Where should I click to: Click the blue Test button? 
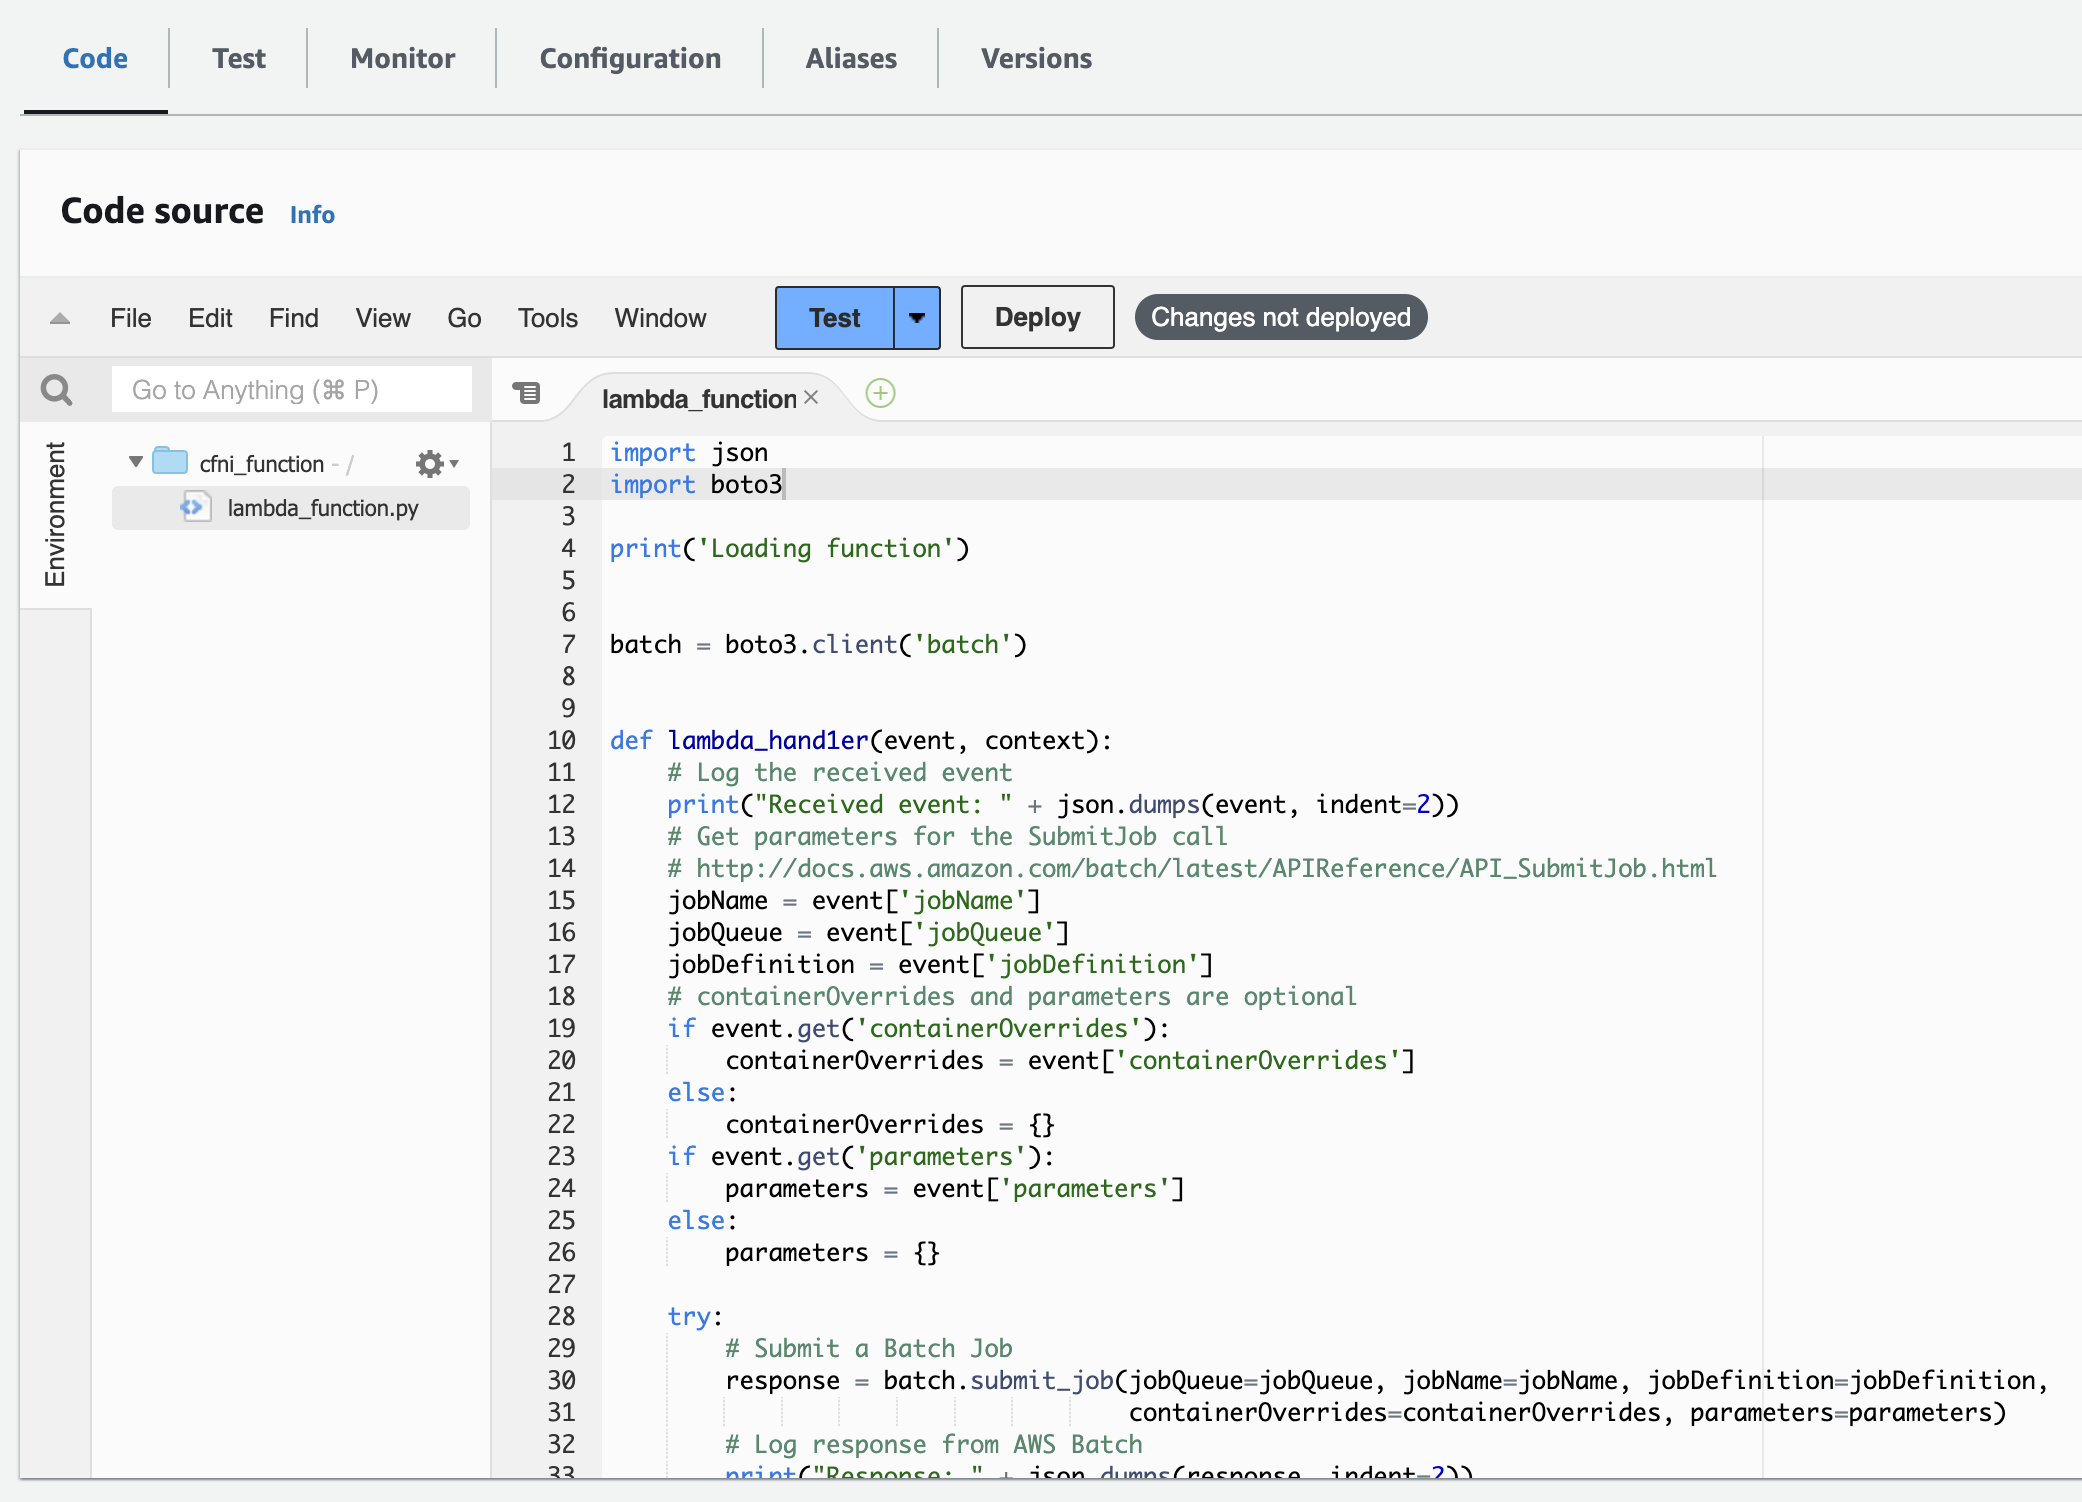[x=834, y=318]
